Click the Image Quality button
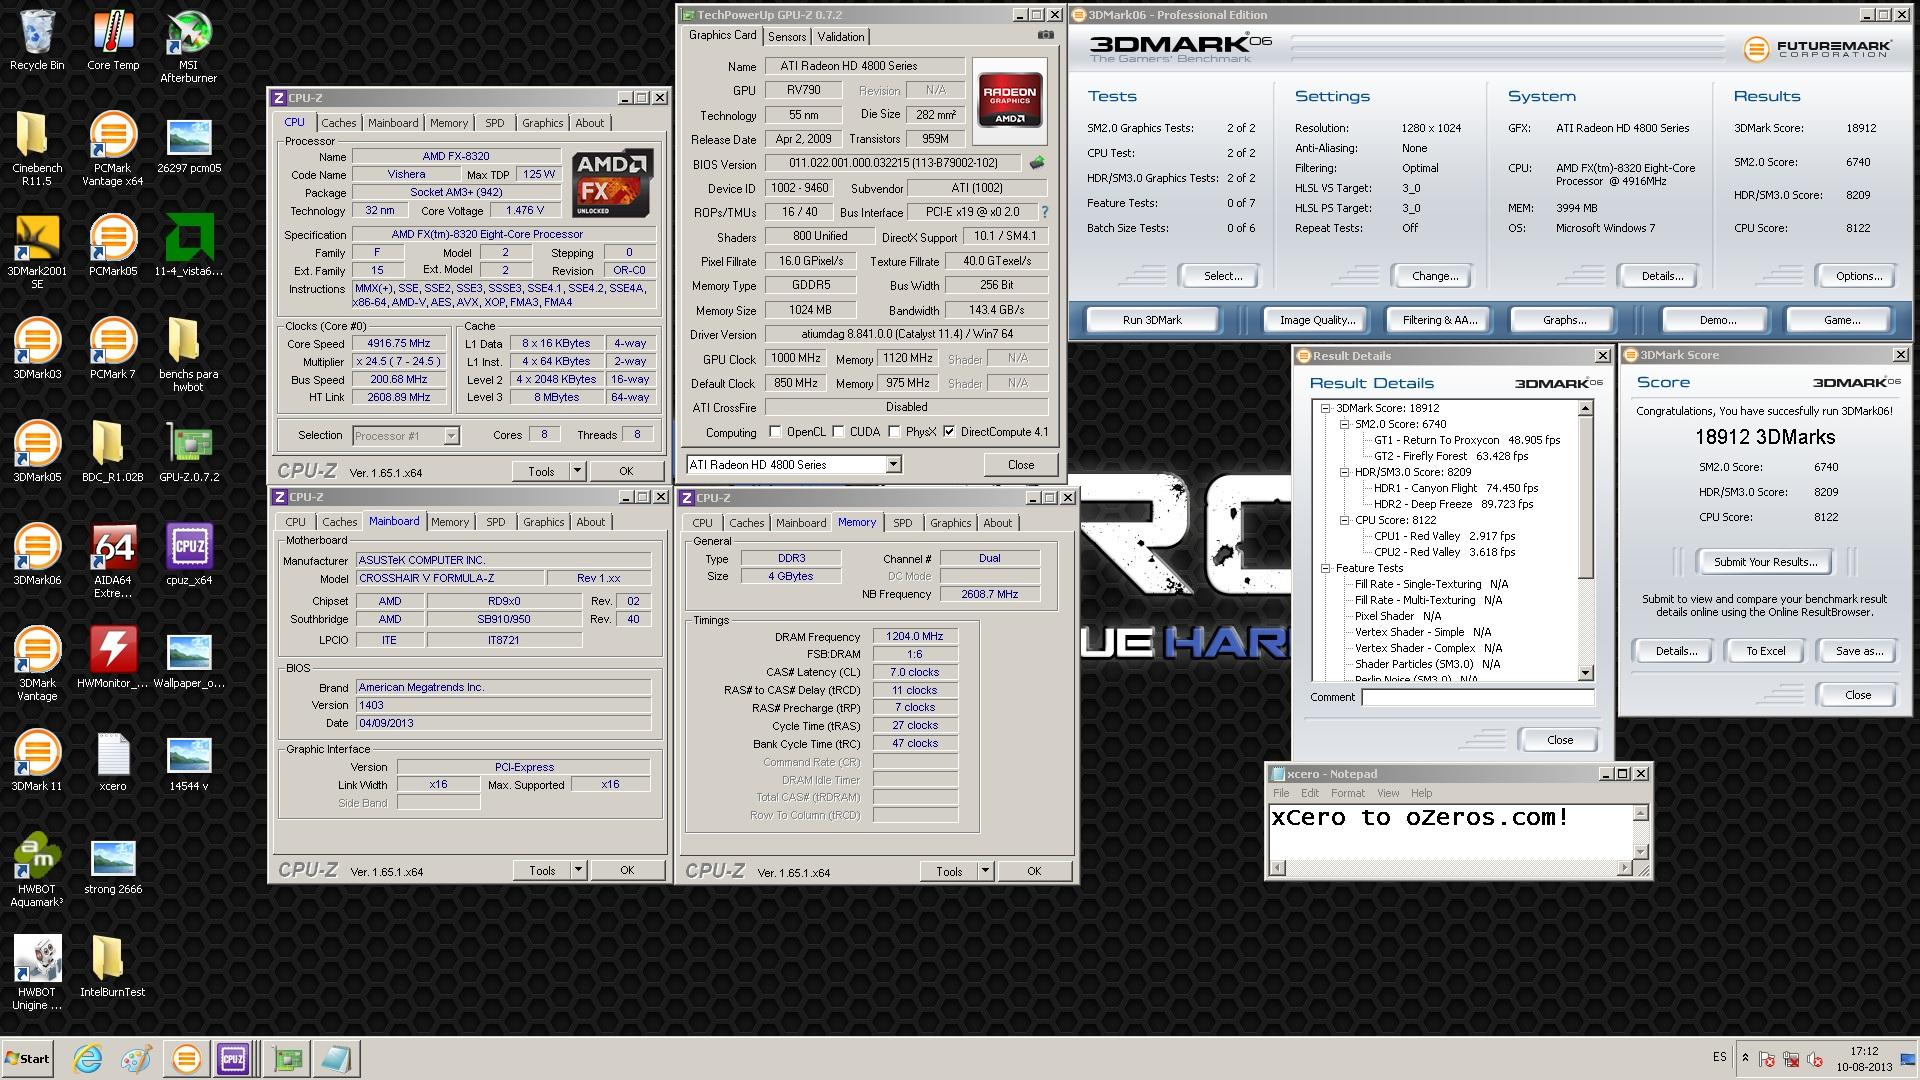 (1317, 320)
